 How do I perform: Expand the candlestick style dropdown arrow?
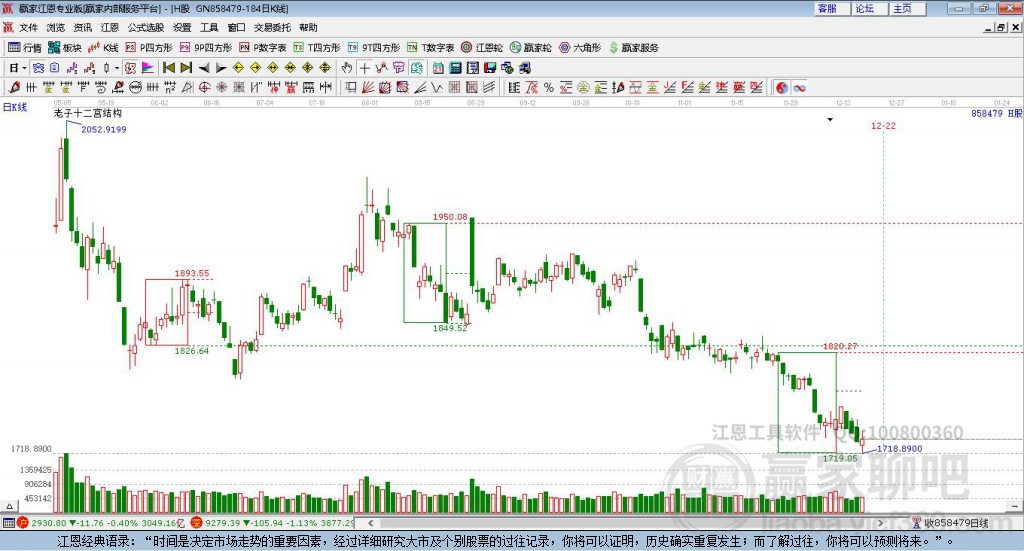(117, 68)
